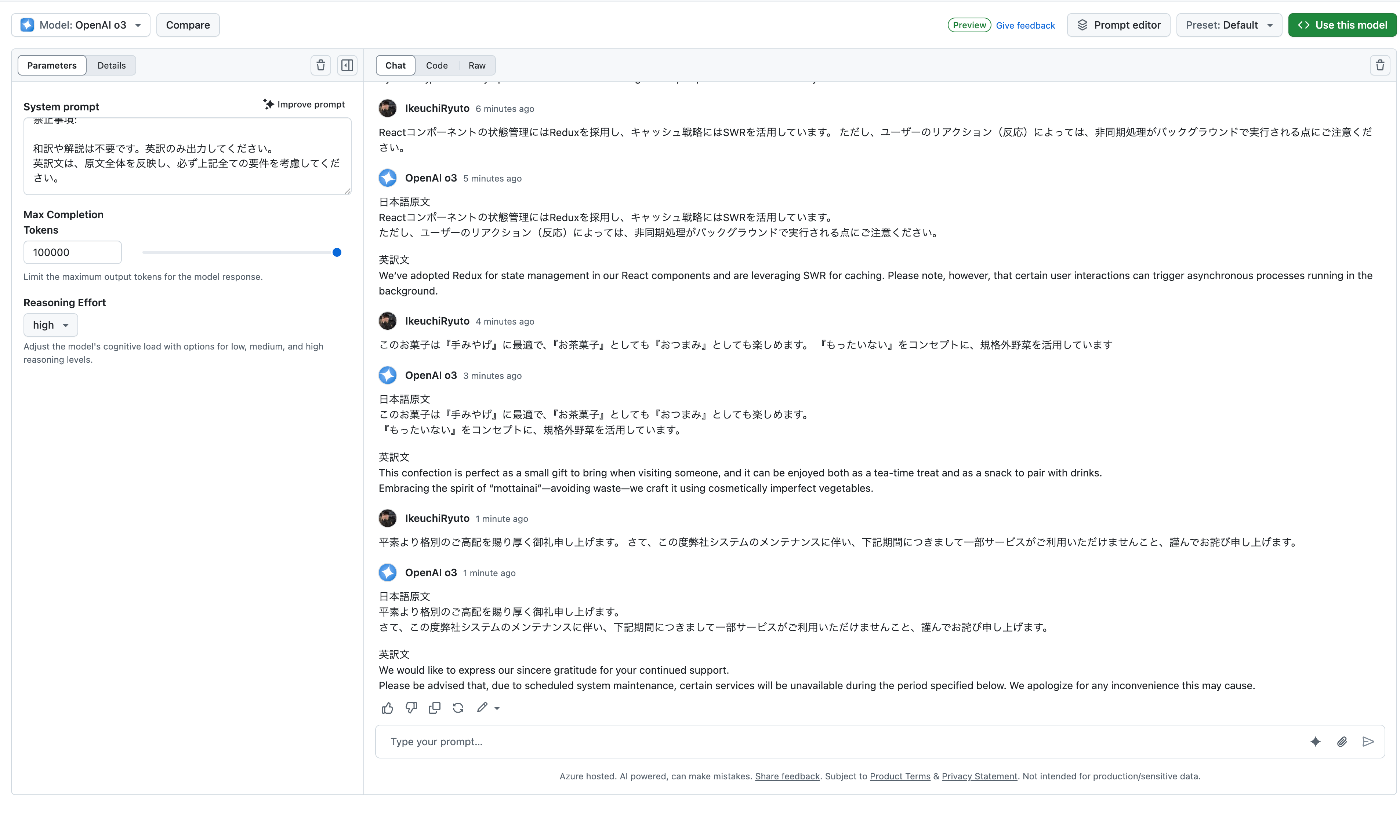Click OpenAI o3 avatar on 3 minutes ago reply
1400x823 pixels.
tap(388, 375)
